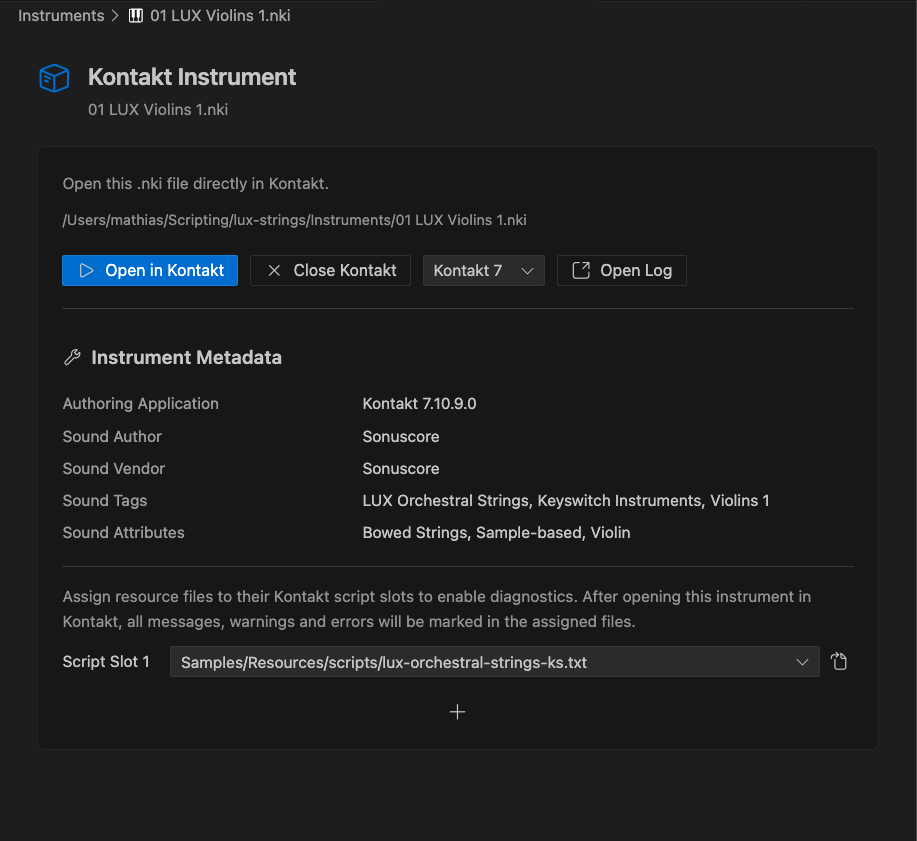Click the Kontakt 7.10.9.0 value
The width and height of the screenshot is (917, 841).
click(x=419, y=404)
